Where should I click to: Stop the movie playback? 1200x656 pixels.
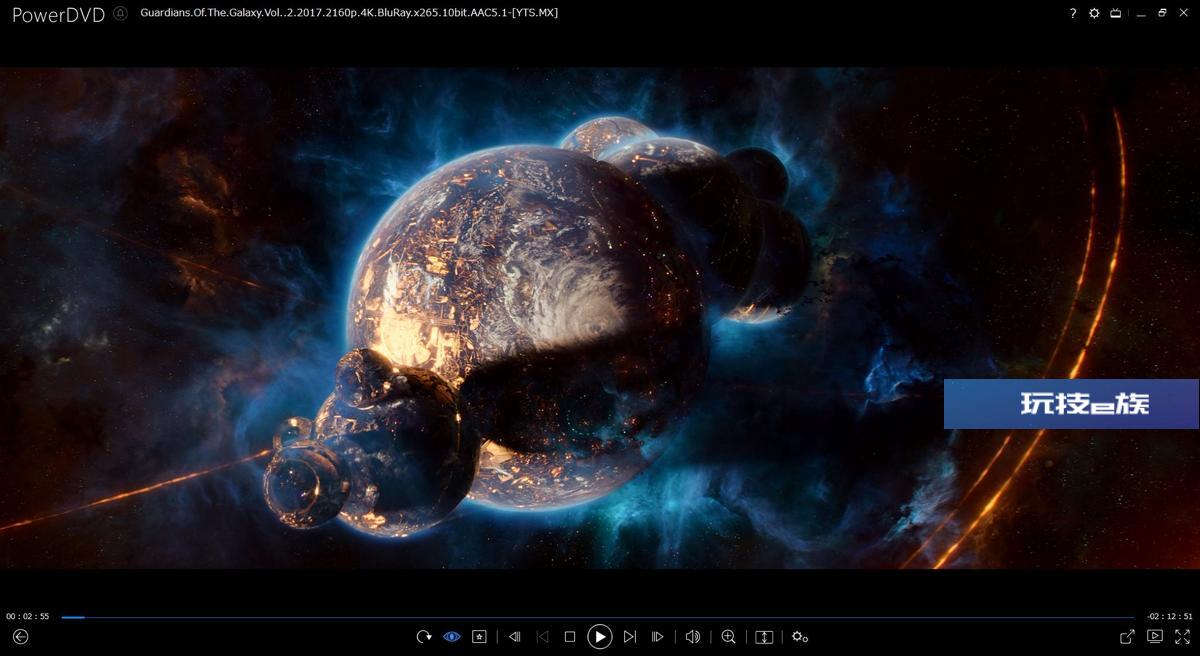point(570,637)
